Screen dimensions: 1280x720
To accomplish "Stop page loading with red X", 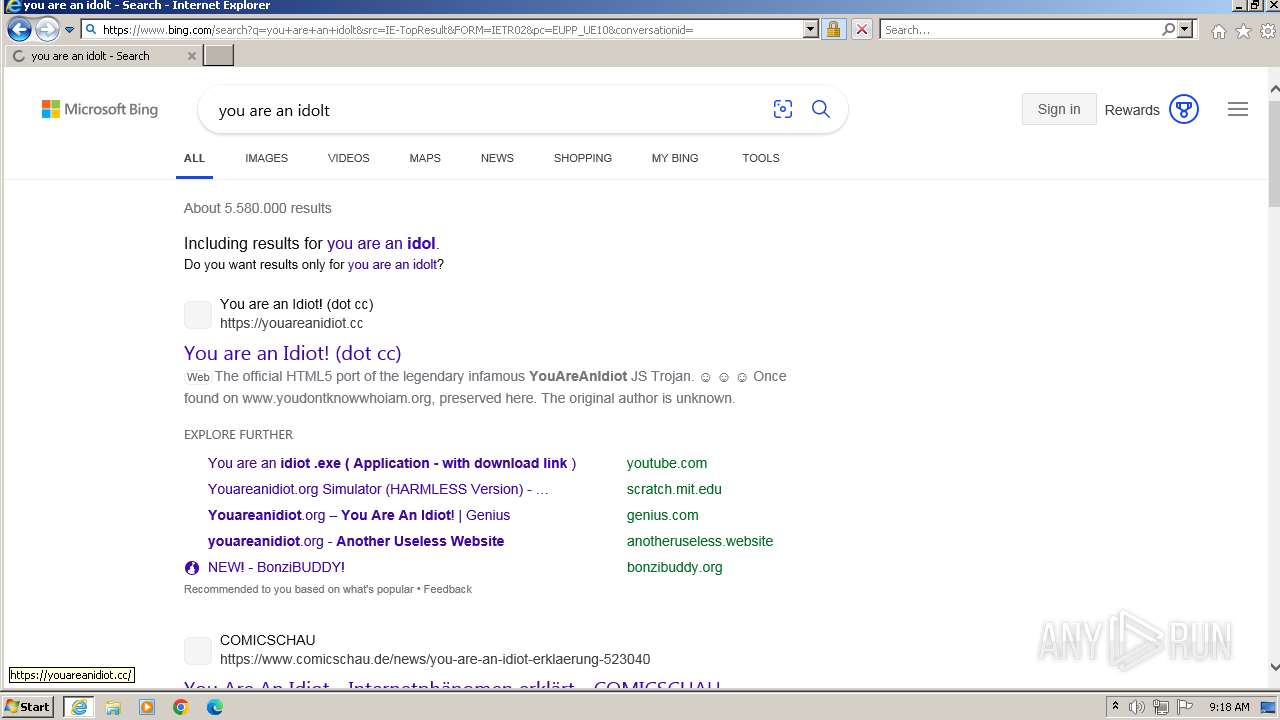I will coord(861,30).
